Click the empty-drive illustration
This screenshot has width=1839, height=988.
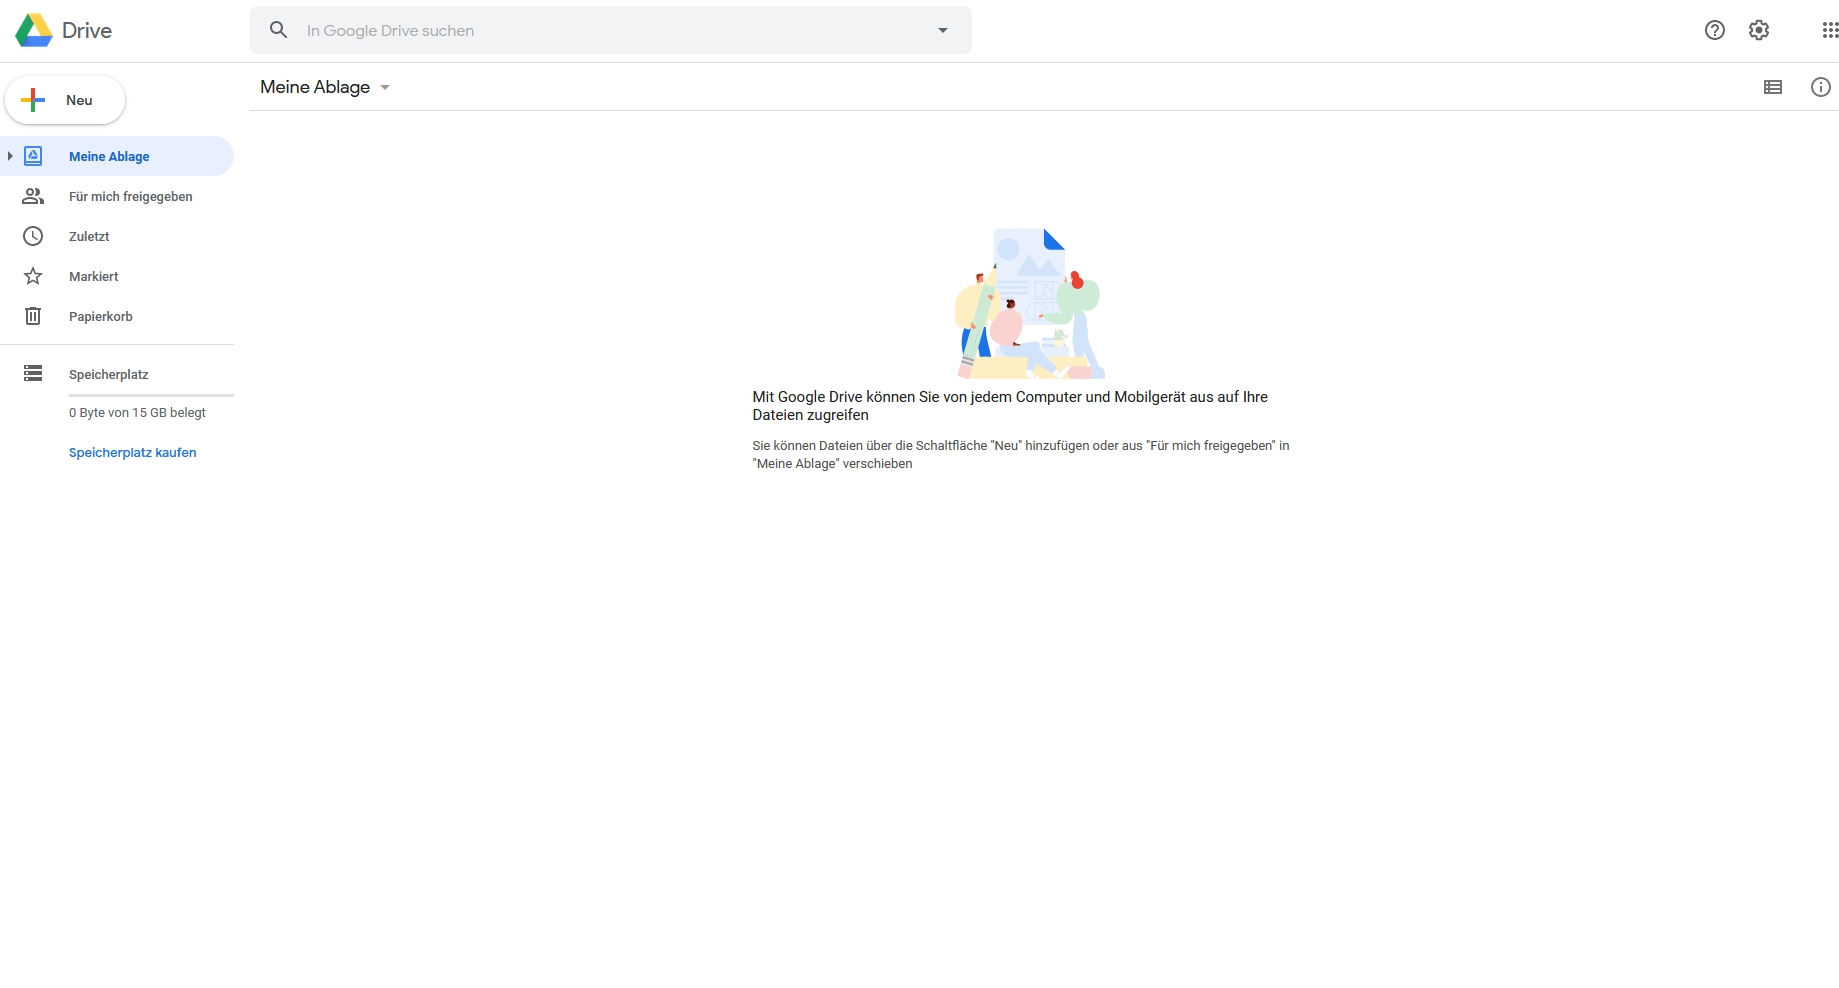1030,303
